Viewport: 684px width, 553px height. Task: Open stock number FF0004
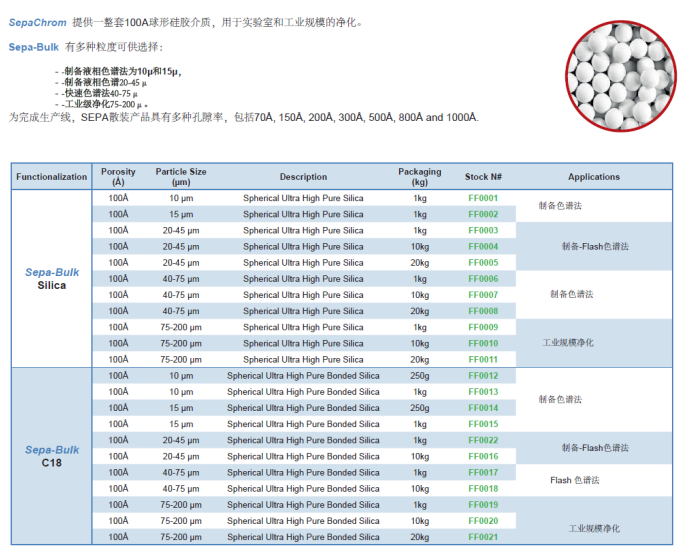[x=483, y=246]
